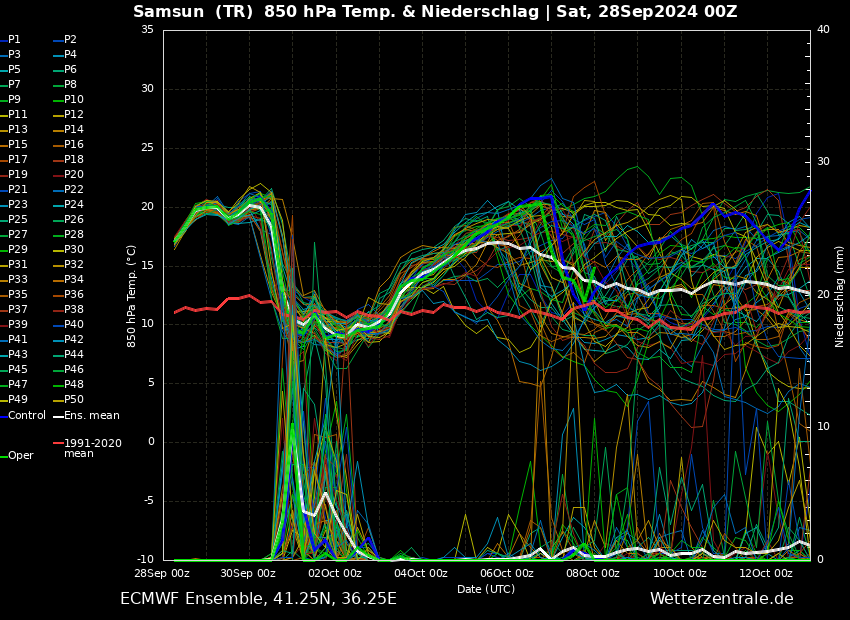Click the "06Oct 00z" date tick label
The width and height of the screenshot is (850, 620).
[507, 573]
